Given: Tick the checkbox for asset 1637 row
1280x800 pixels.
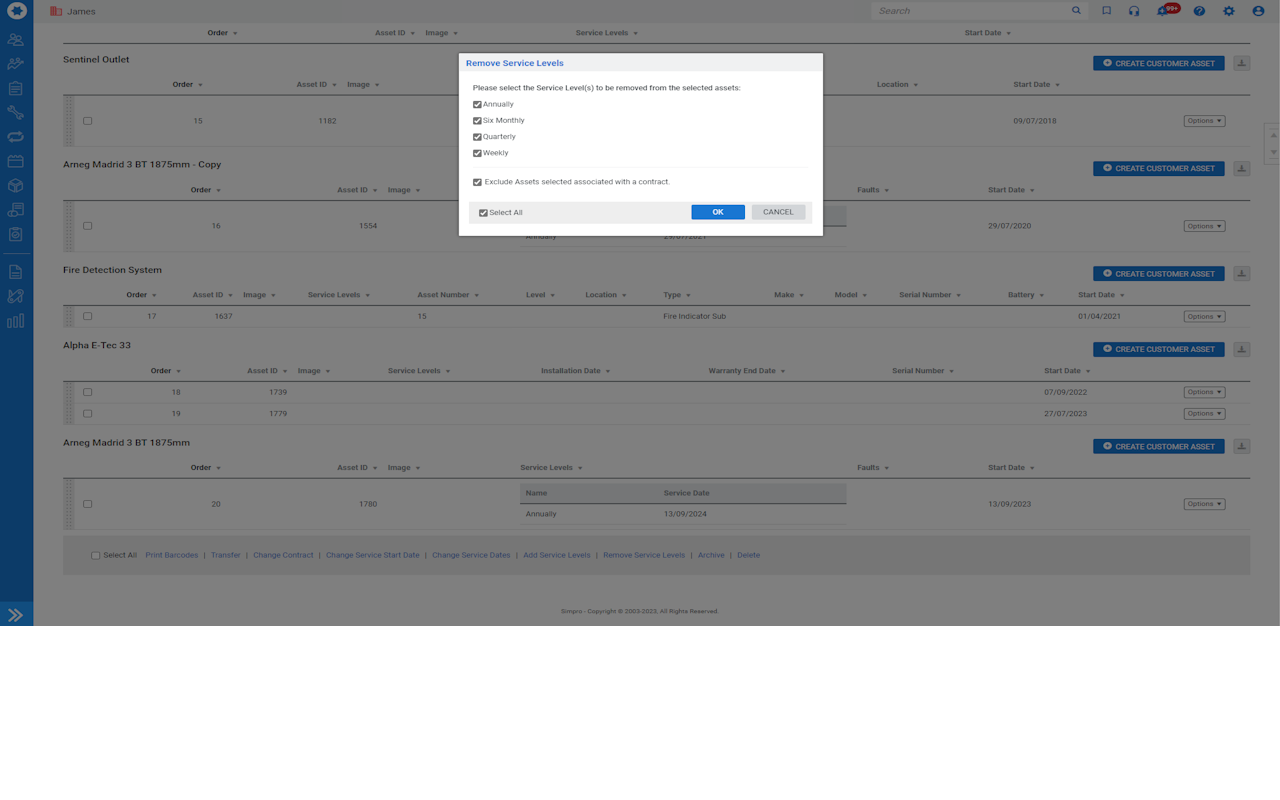Looking at the screenshot, I should pyautogui.click(x=88, y=316).
